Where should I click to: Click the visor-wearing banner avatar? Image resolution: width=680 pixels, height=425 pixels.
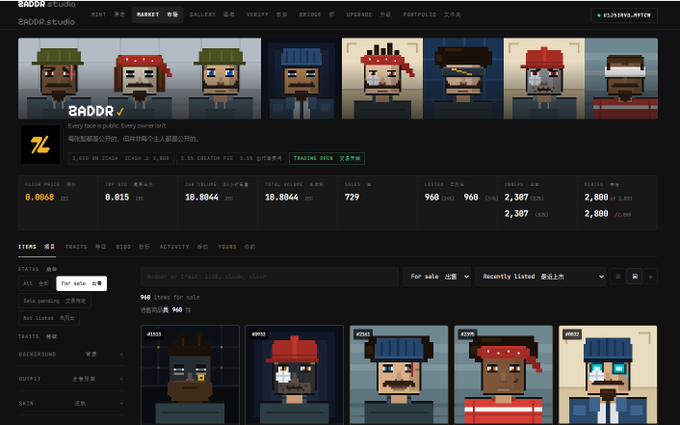(463, 78)
